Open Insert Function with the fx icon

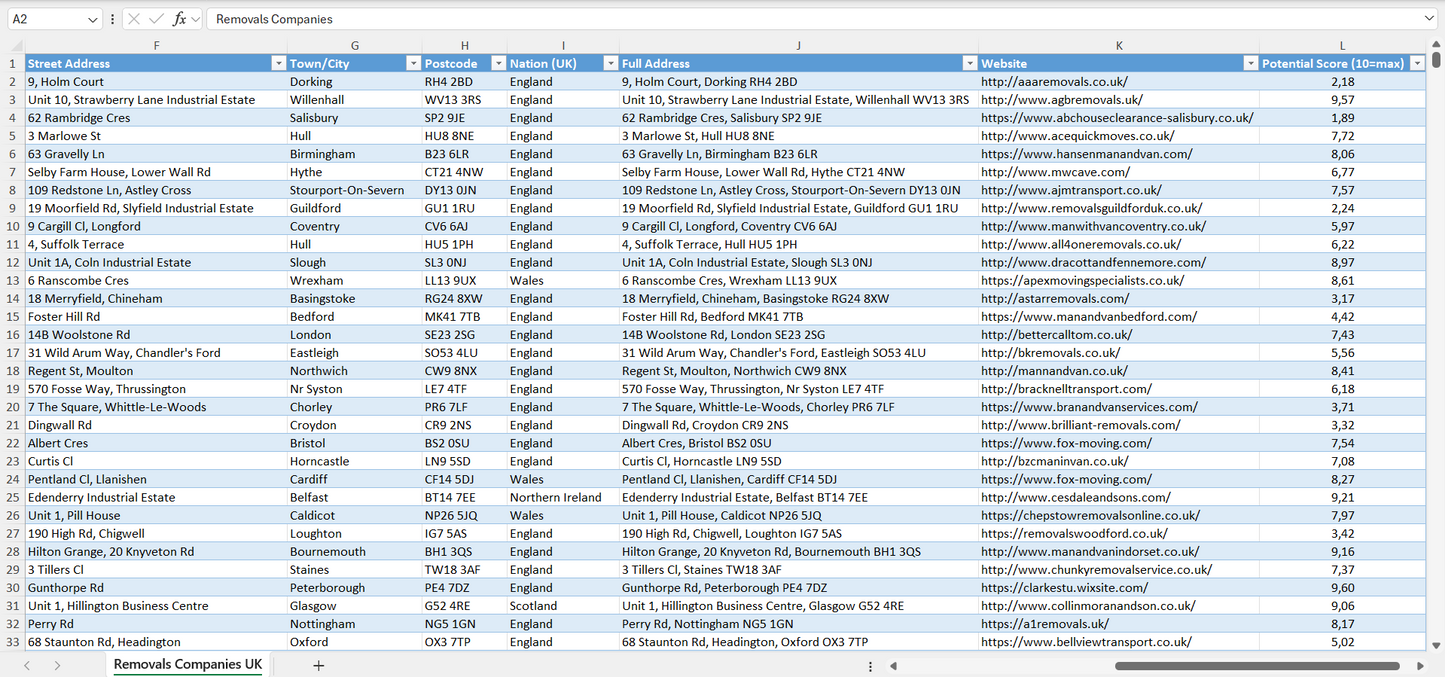(x=180, y=18)
